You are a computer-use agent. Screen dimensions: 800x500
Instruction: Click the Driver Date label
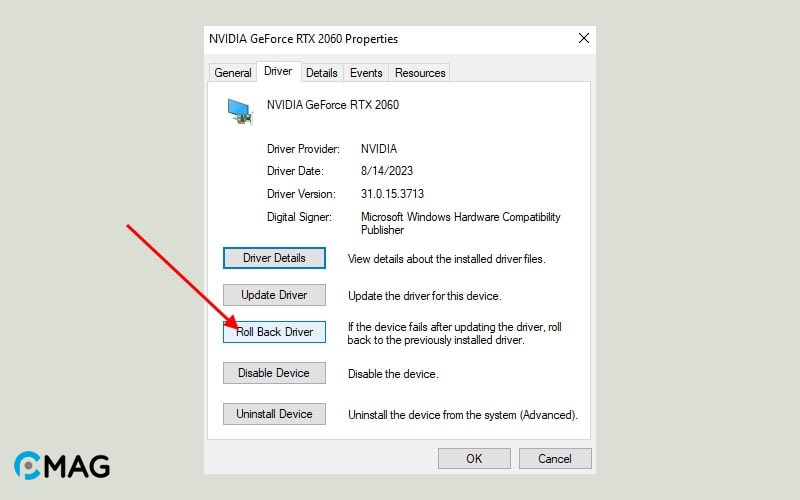pos(295,171)
